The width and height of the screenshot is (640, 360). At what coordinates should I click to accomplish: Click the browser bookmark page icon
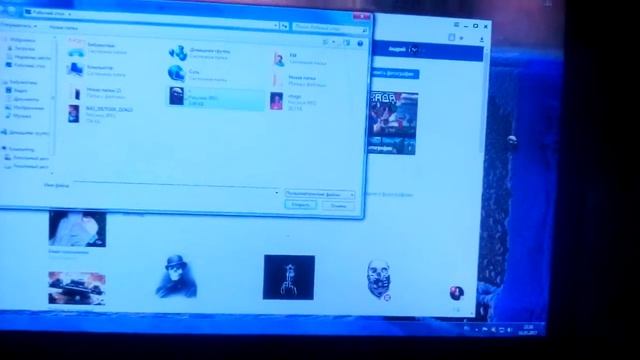pos(451,38)
